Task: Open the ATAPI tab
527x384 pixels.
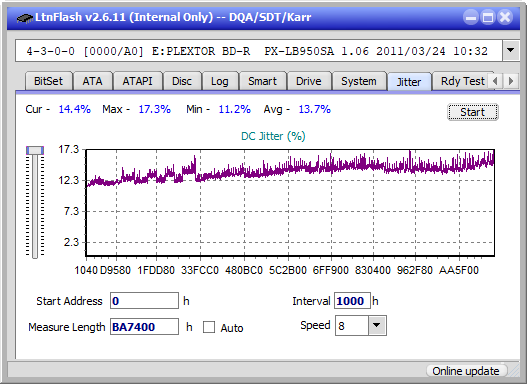Action: pos(137,81)
